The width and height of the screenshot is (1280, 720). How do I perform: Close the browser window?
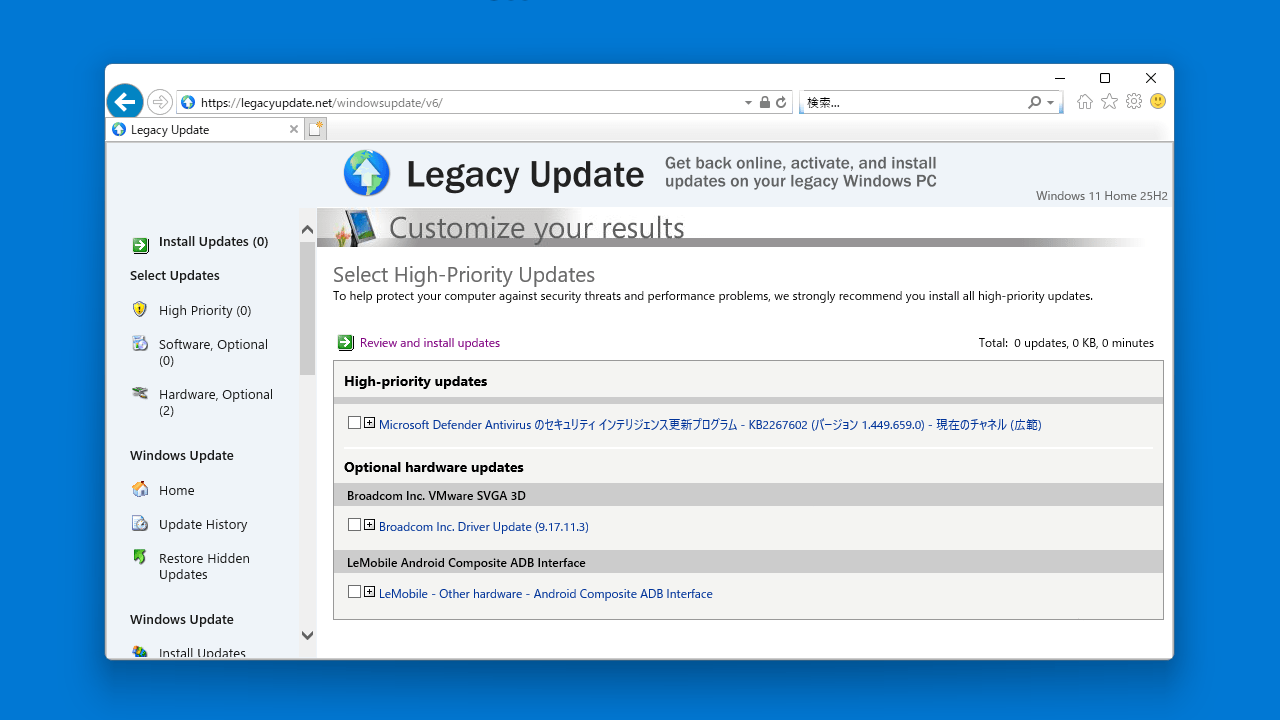click(x=1151, y=78)
